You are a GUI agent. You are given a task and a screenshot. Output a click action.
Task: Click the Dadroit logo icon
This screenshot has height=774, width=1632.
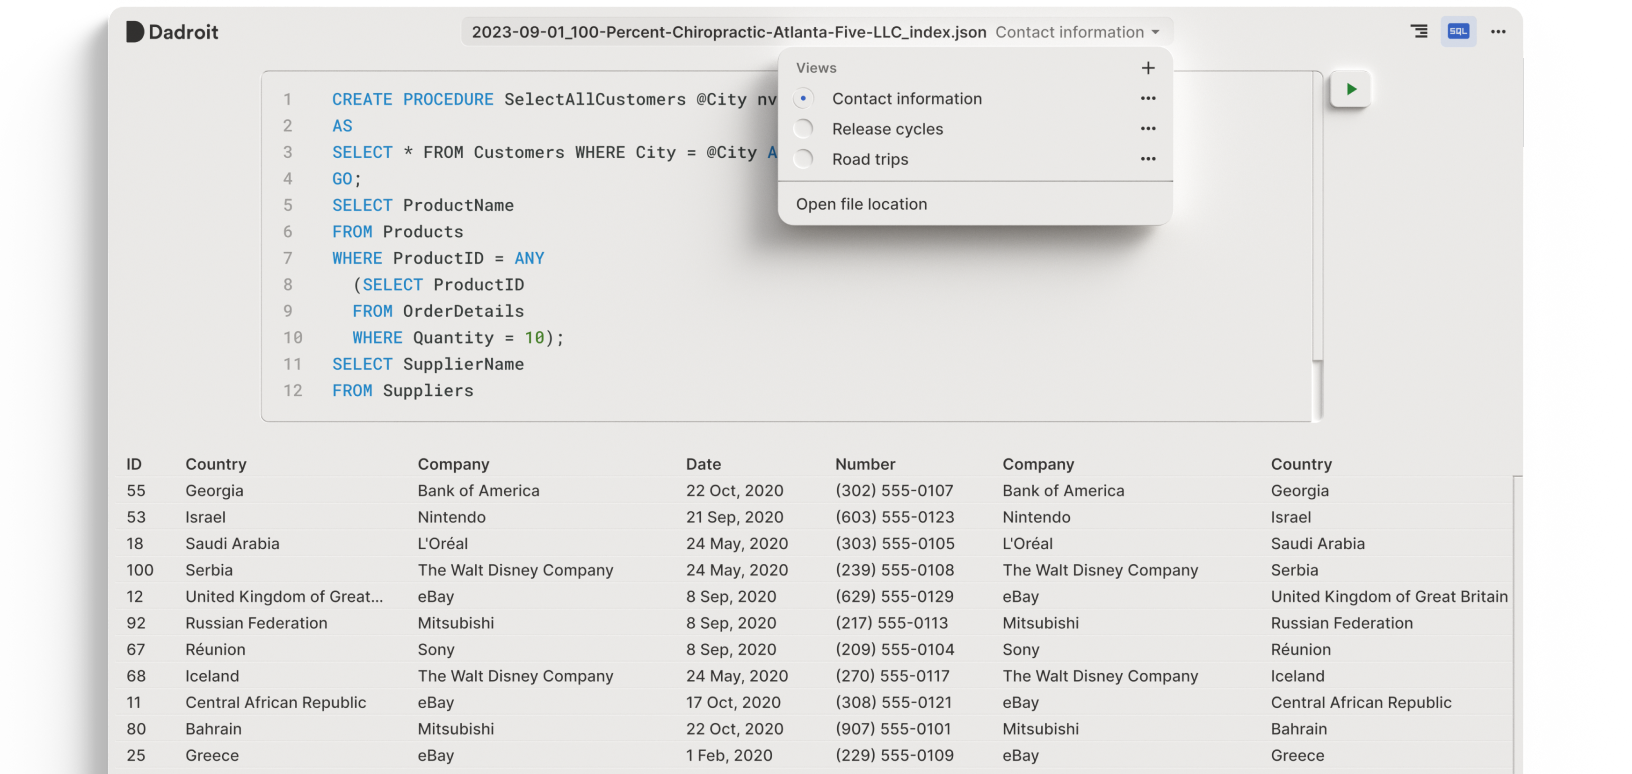[x=135, y=32]
